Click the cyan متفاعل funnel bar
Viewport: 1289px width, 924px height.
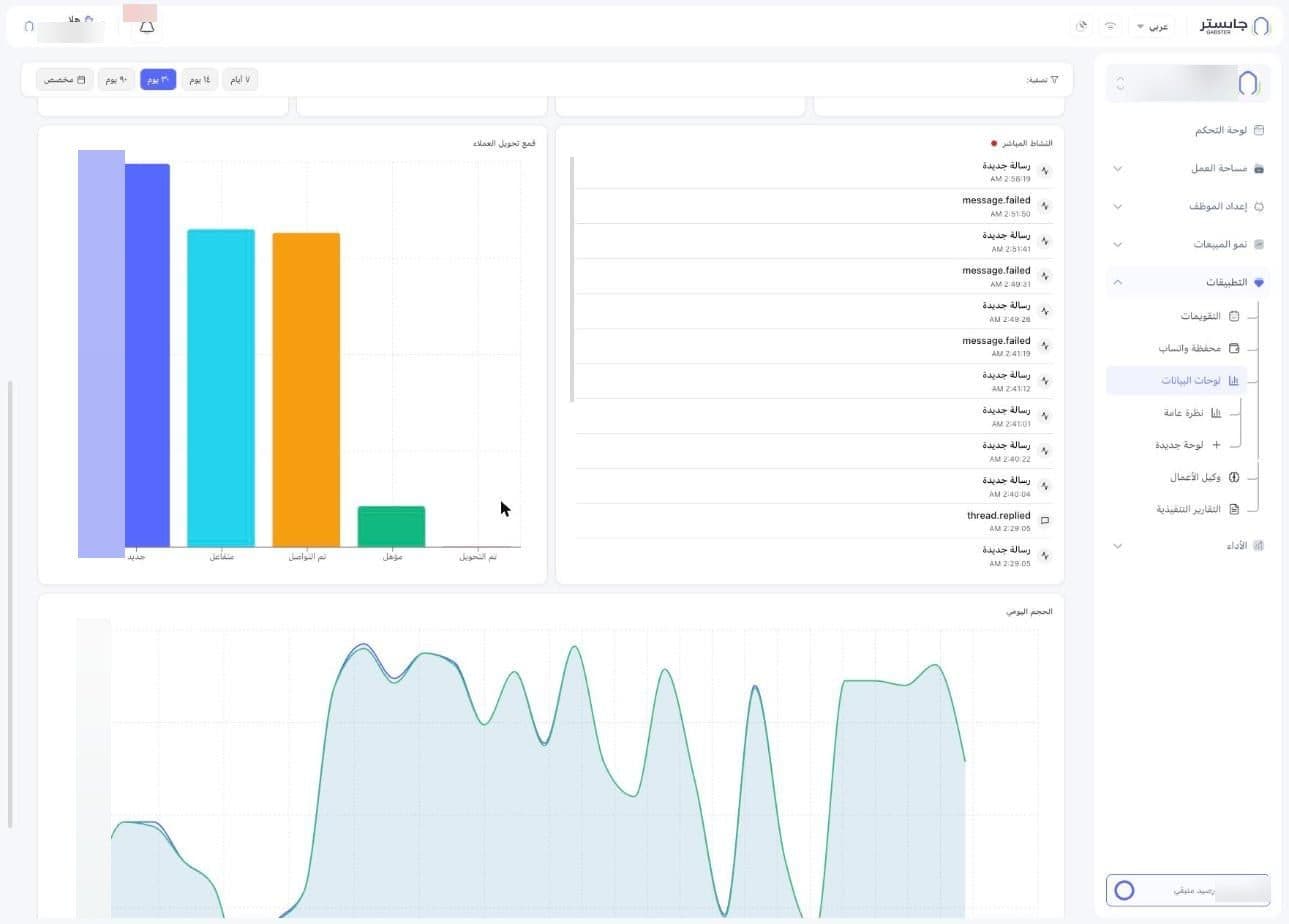point(221,388)
